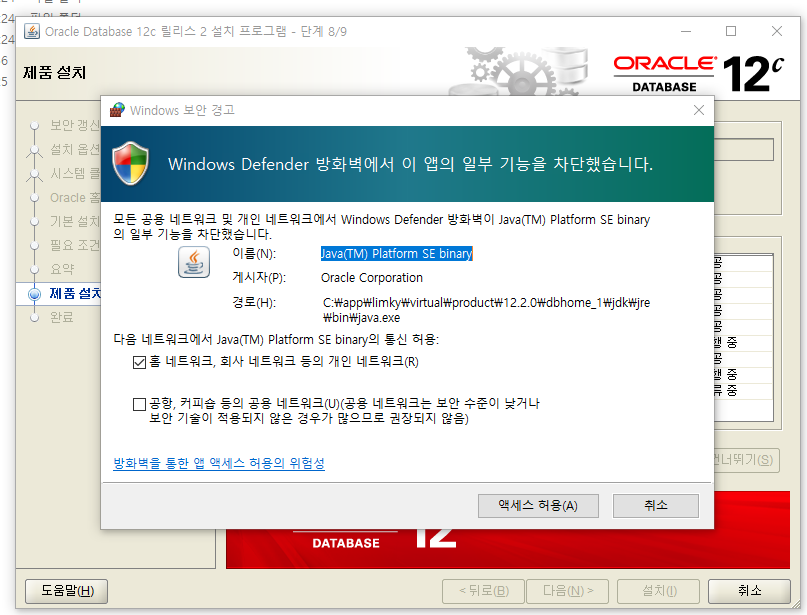Select the Oracle 홈 step in installer sidebar
The width and height of the screenshot is (807, 615).
(x=75, y=198)
